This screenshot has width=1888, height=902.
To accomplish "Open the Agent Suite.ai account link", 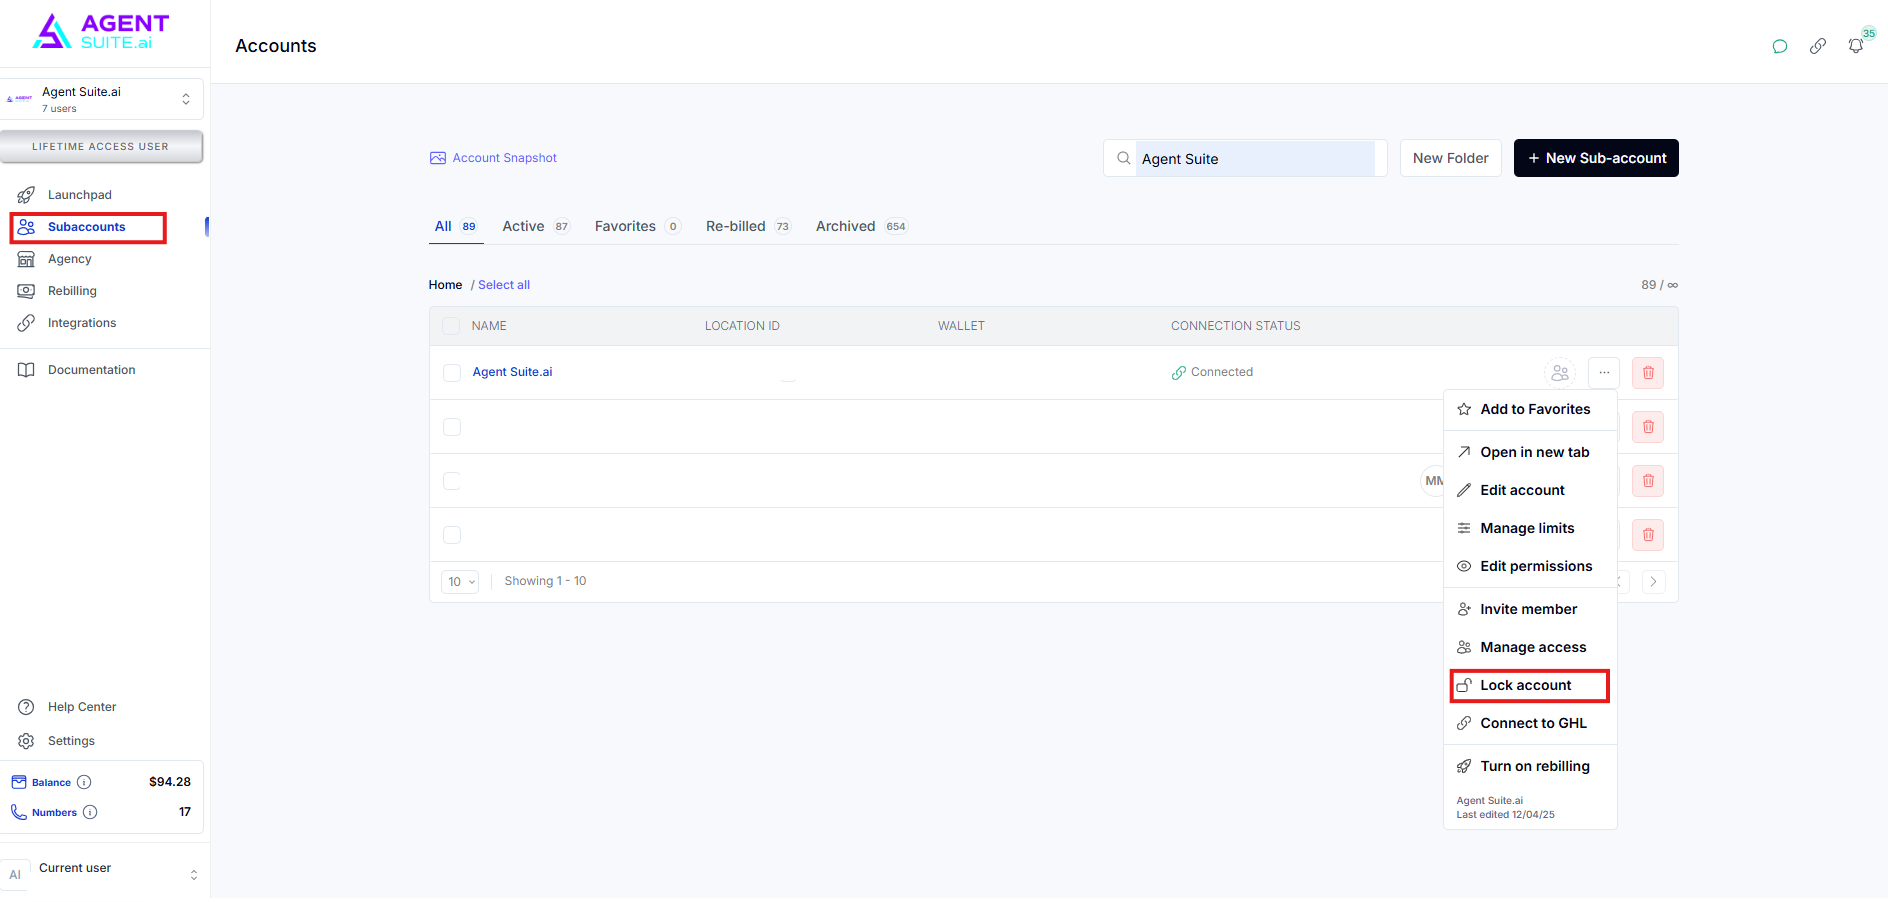I will (512, 372).
